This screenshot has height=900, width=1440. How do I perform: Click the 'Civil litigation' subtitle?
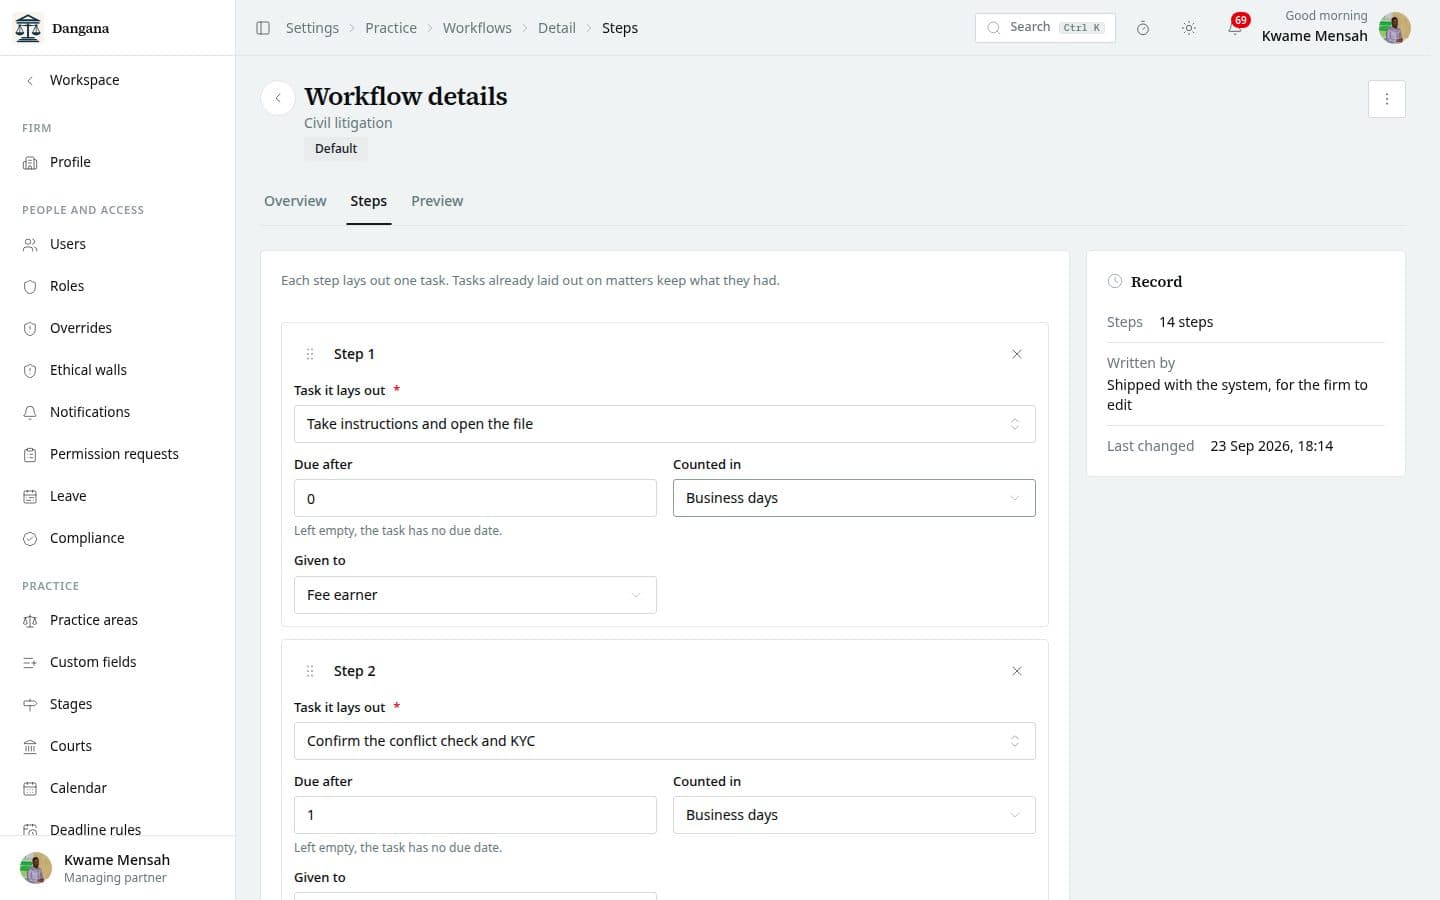(x=348, y=123)
